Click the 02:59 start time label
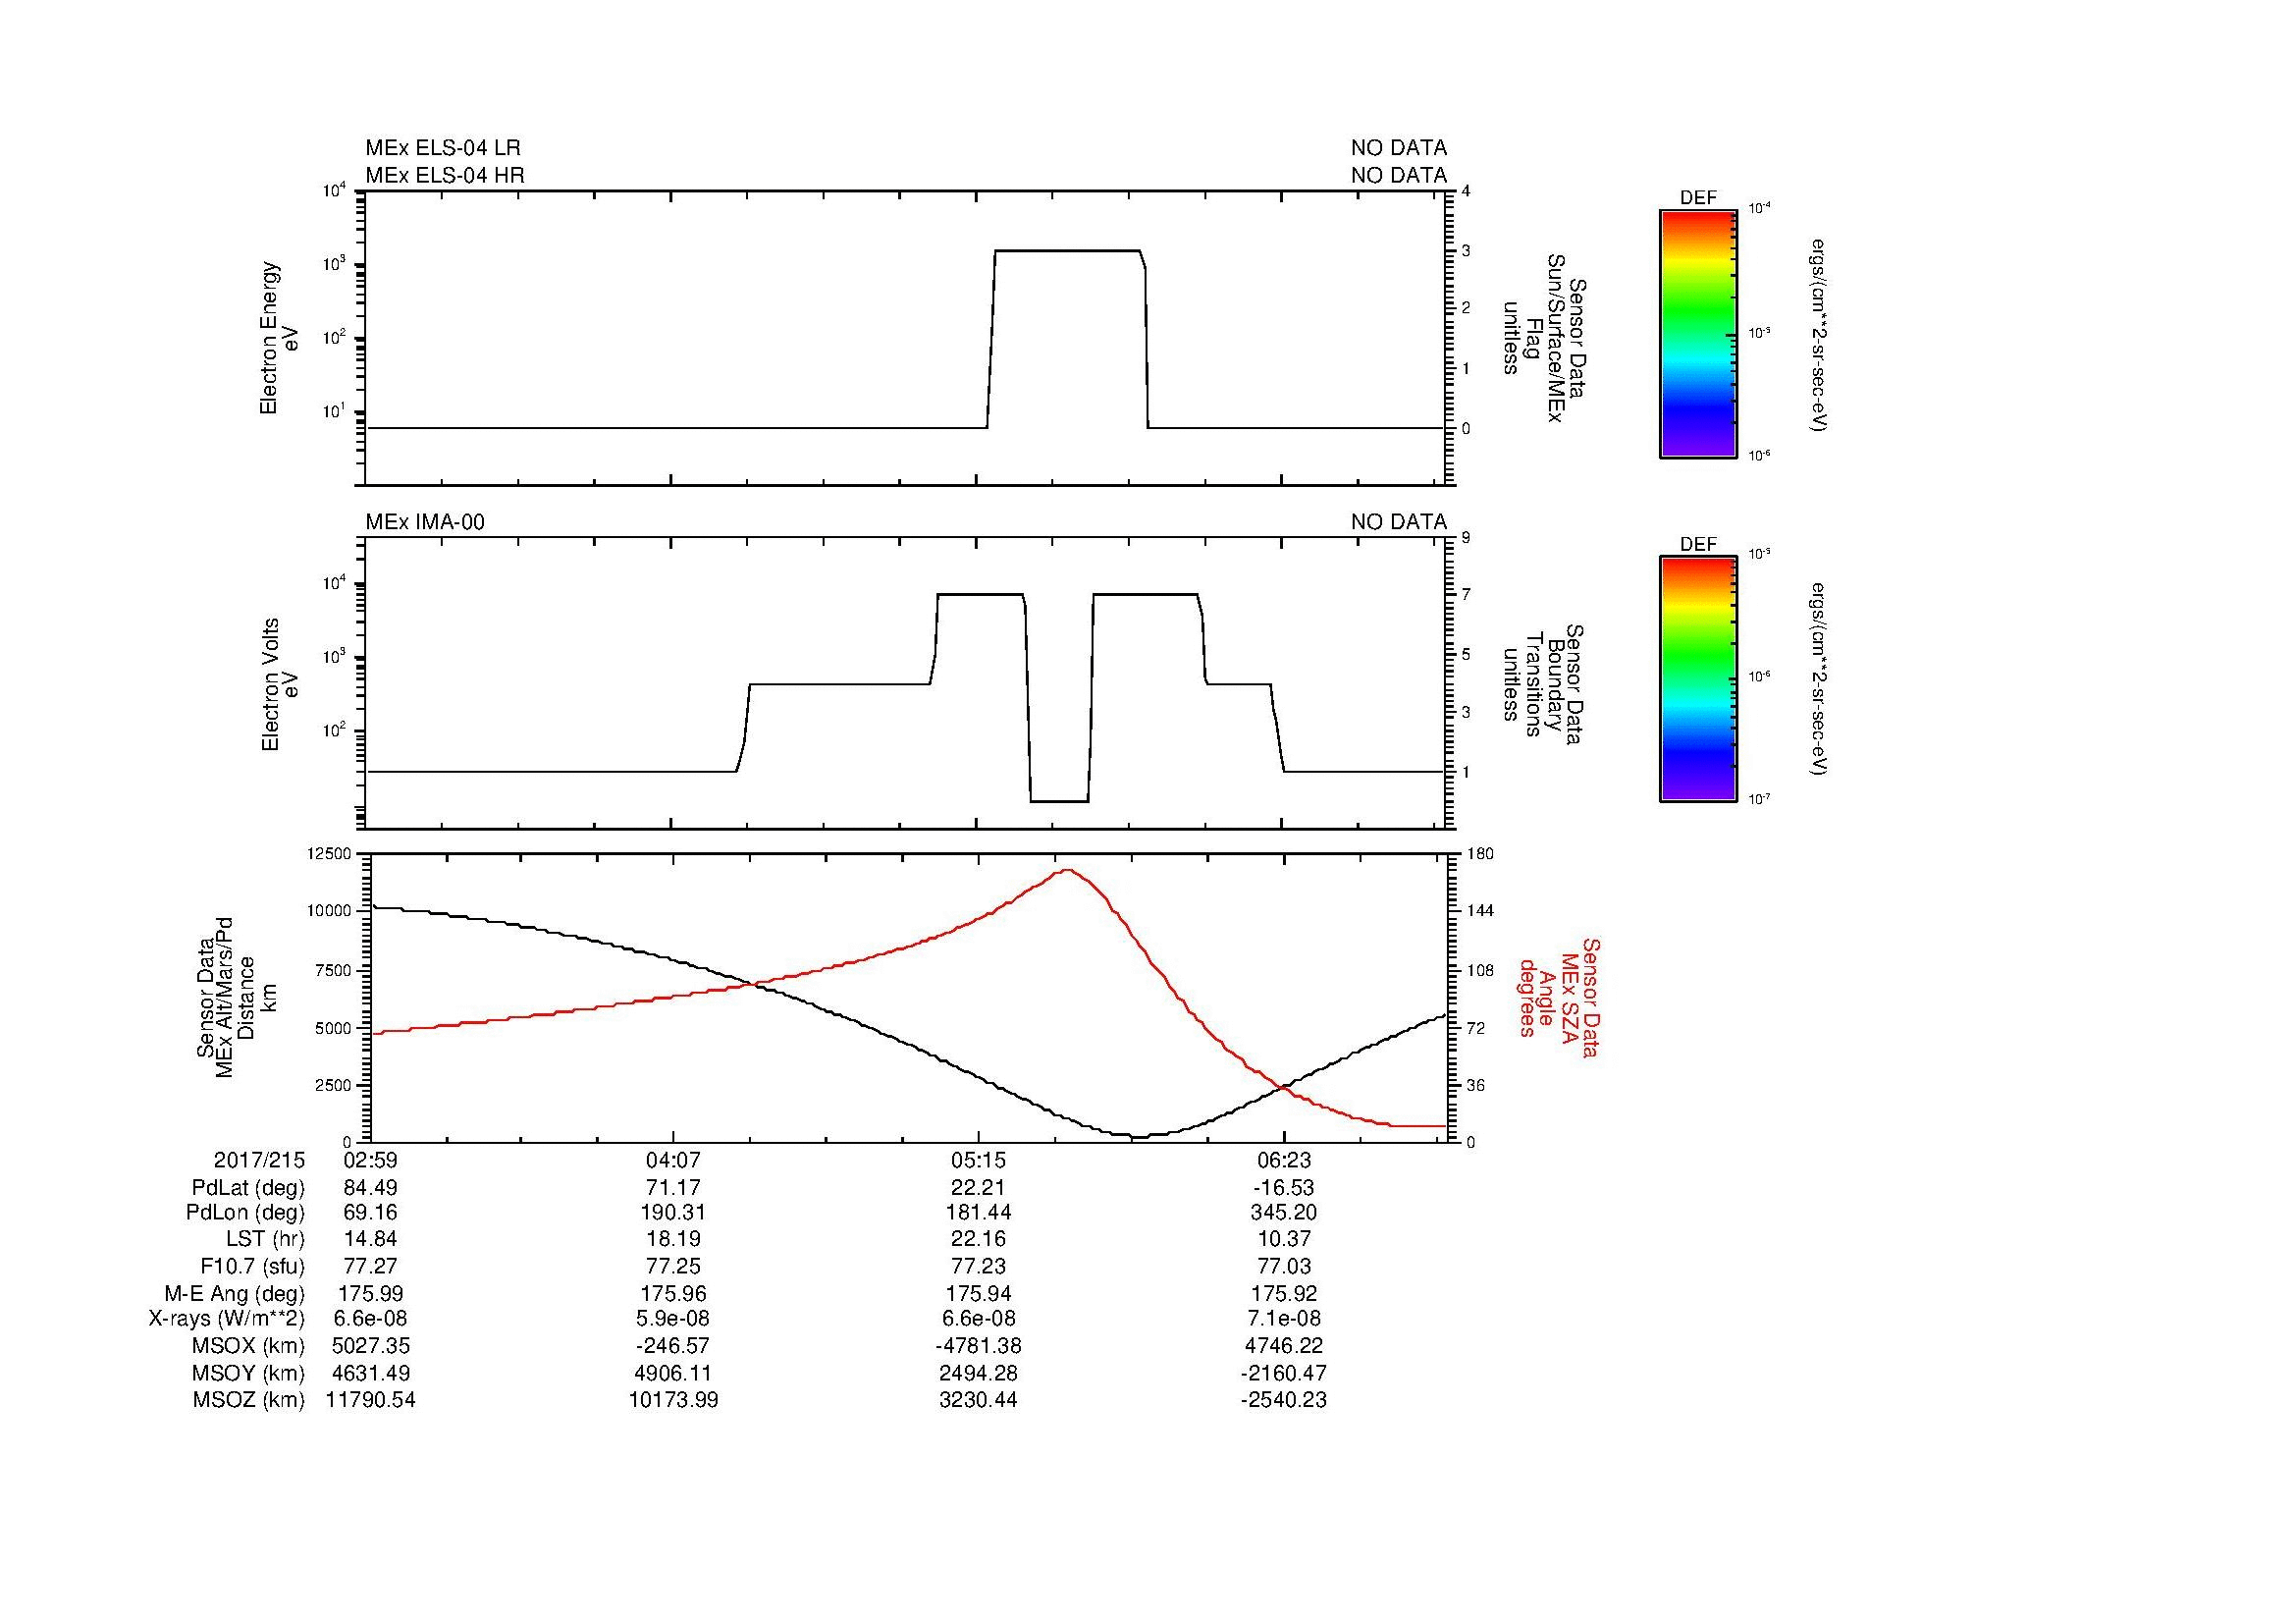2296x1623 pixels. coord(370,1161)
